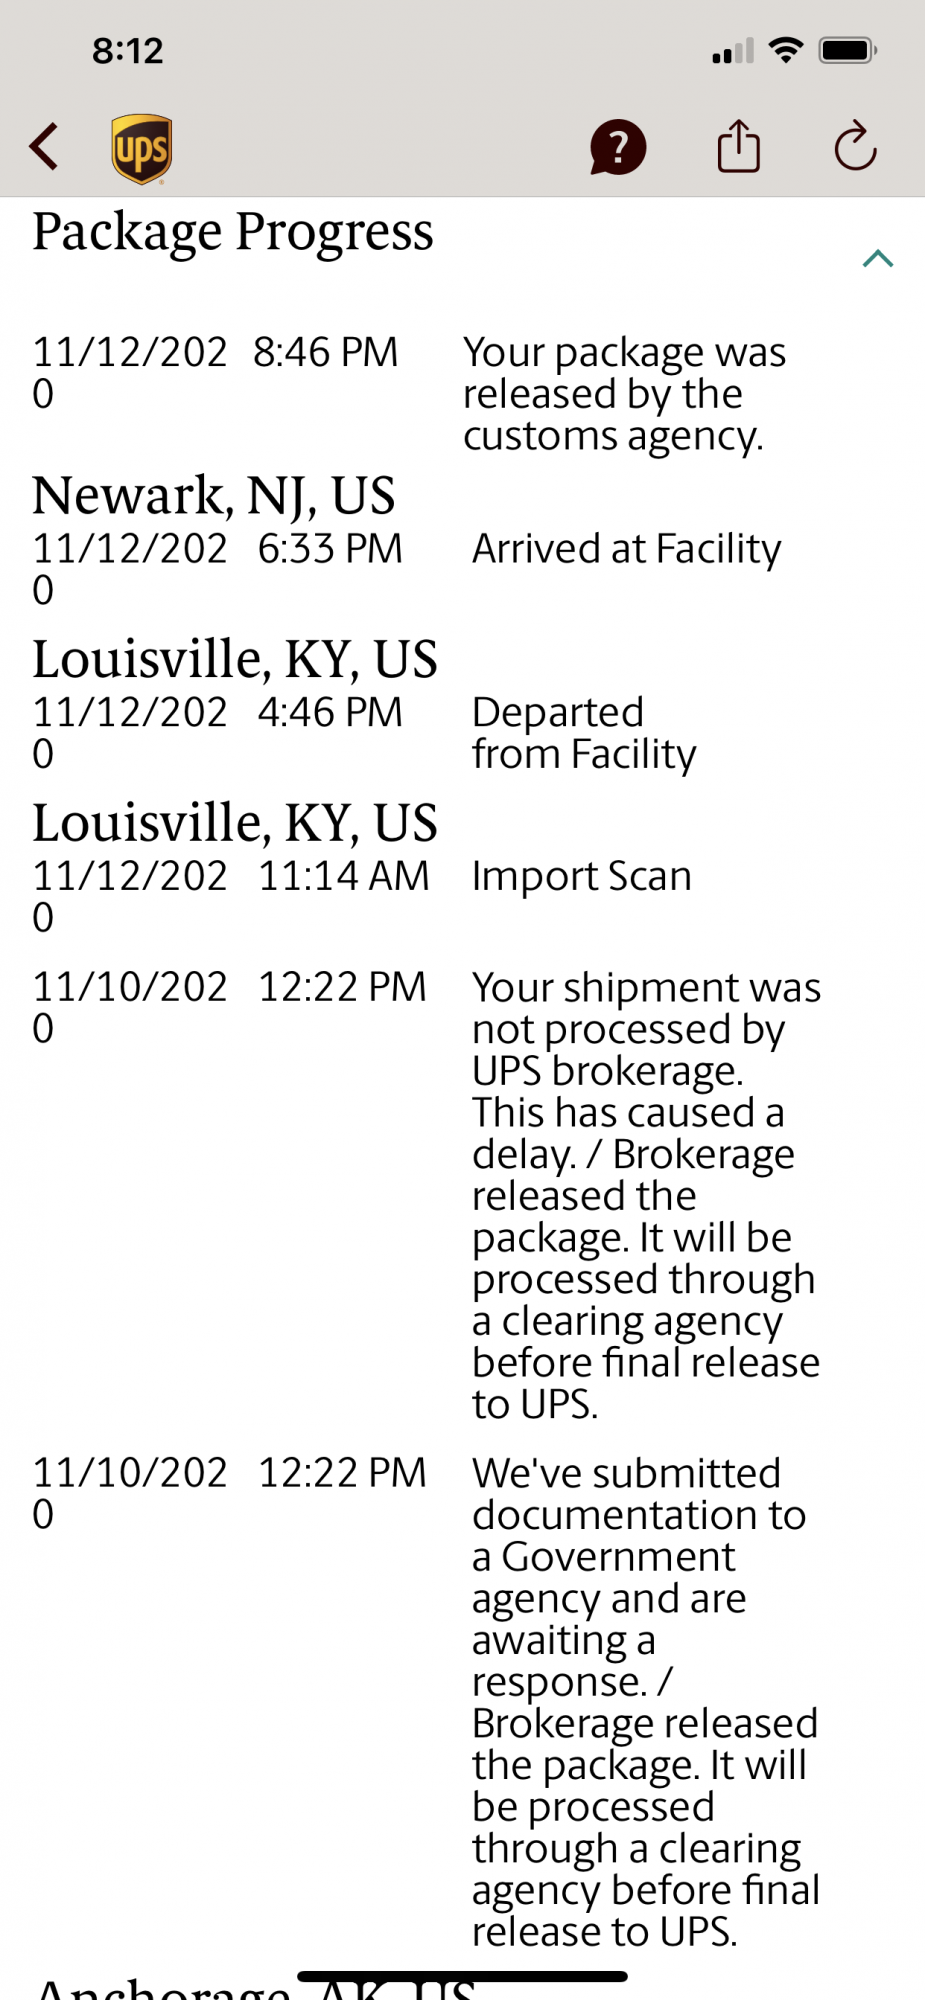Viewport: 925px width, 2000px height.
Task: Tap the Government agency documentation message
Action: pyautogui.click(x=646, y=1702)
